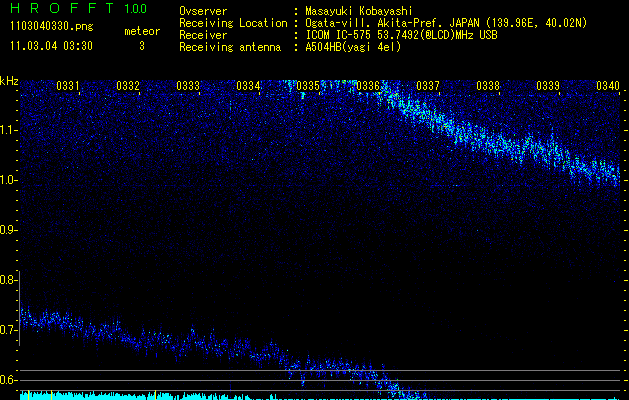629x400 pixels.
Task: Click the meteor label
Action: pos(142,31)
